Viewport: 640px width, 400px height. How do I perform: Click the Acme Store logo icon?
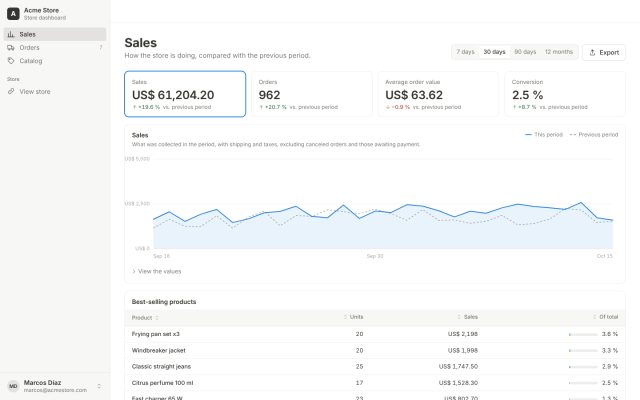[13, 13]
